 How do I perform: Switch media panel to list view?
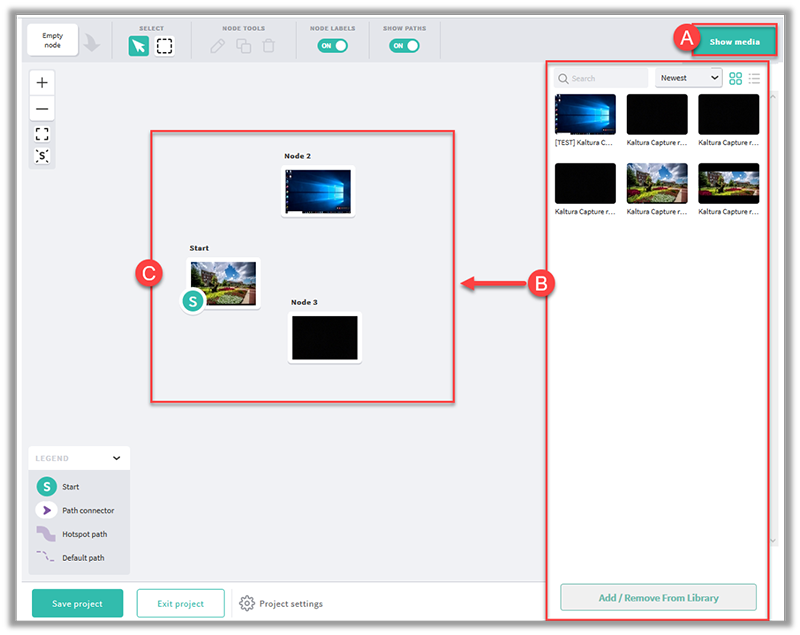(755, 78)
